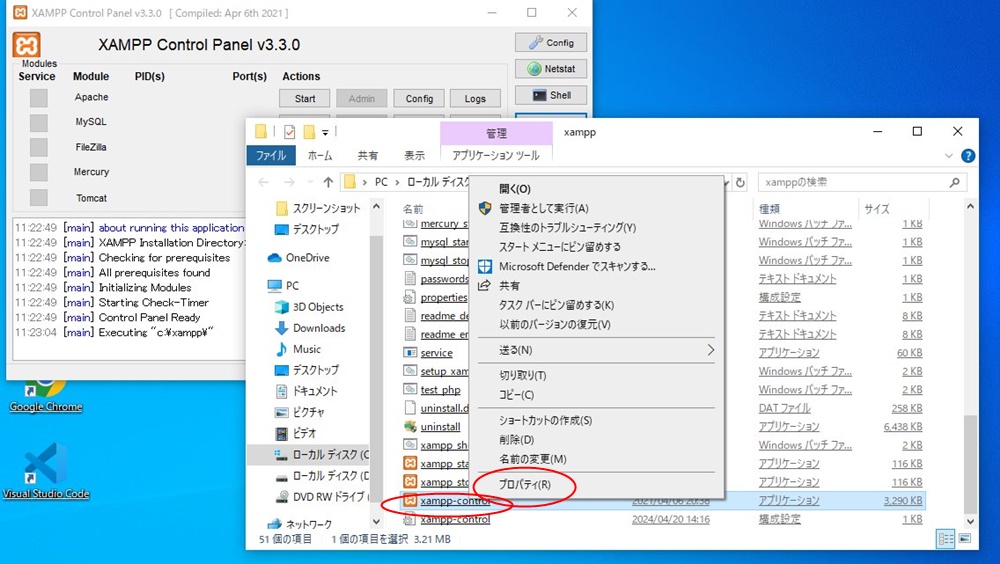Screen dimensions: 1000x564
Task: Choose Microsoft Defender でスキャンする
Action: click(596, 266)
